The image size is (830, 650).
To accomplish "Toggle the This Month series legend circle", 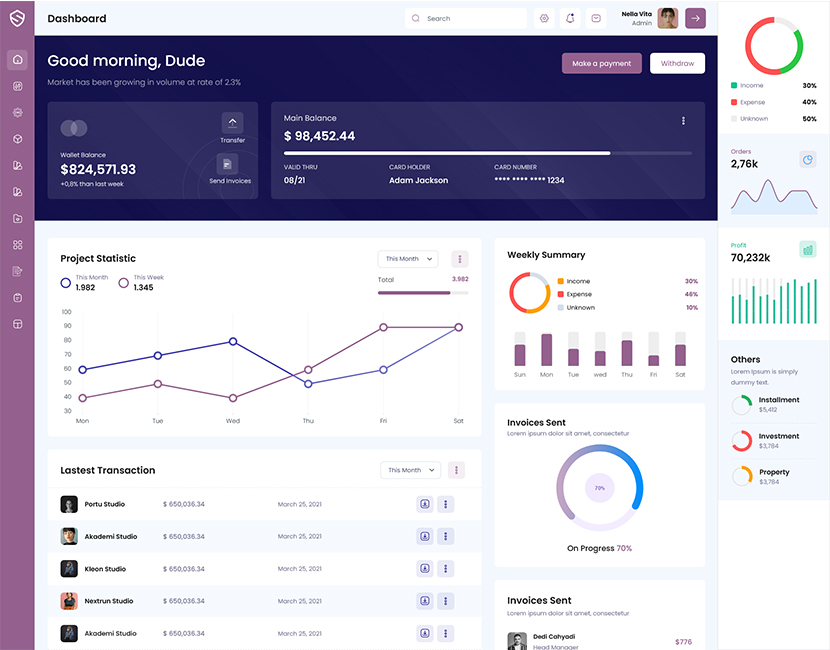I will [x=66, y=283].
